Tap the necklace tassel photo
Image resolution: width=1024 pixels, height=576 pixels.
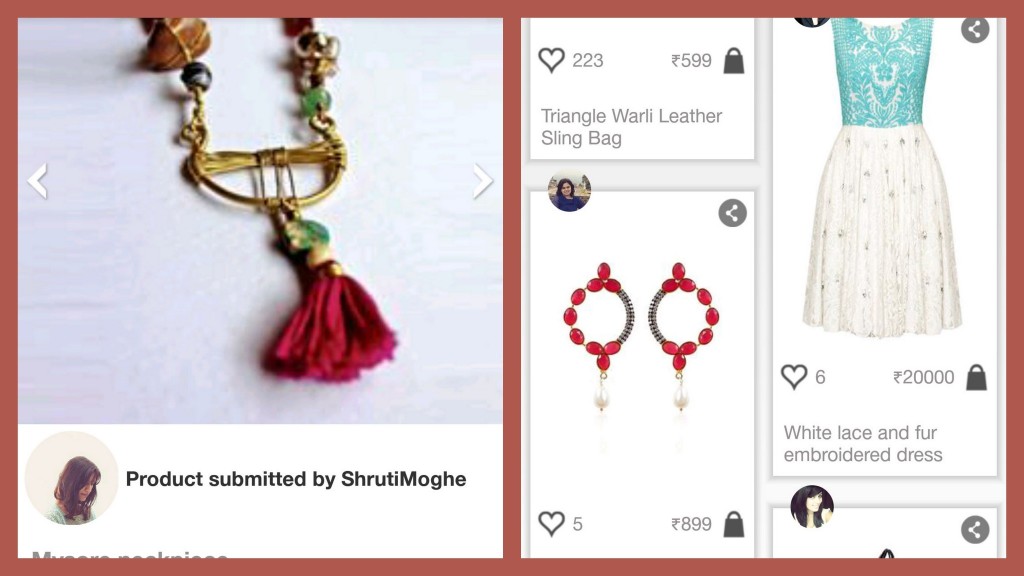[x=260, y=221]
